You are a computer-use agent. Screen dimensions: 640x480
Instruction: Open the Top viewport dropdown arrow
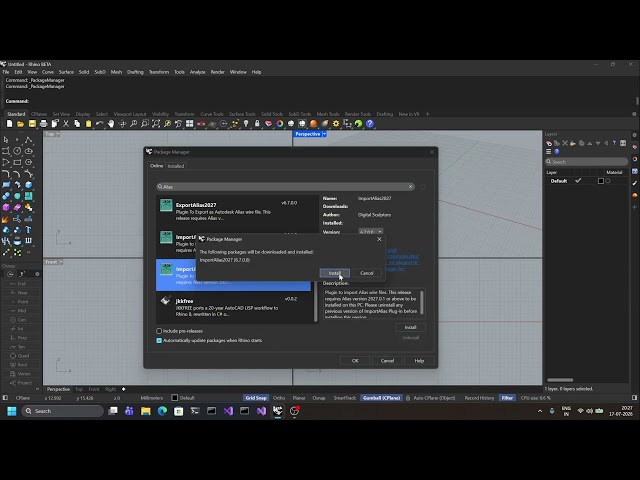click(58, 134)
